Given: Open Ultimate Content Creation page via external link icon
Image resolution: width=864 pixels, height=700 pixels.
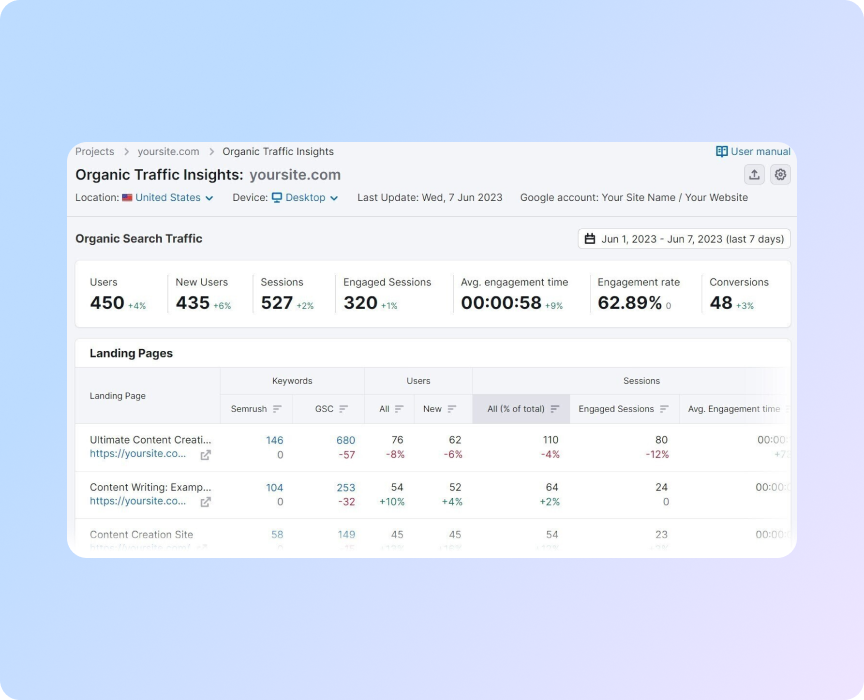Looking at the screenshot, I should (205, 454).
